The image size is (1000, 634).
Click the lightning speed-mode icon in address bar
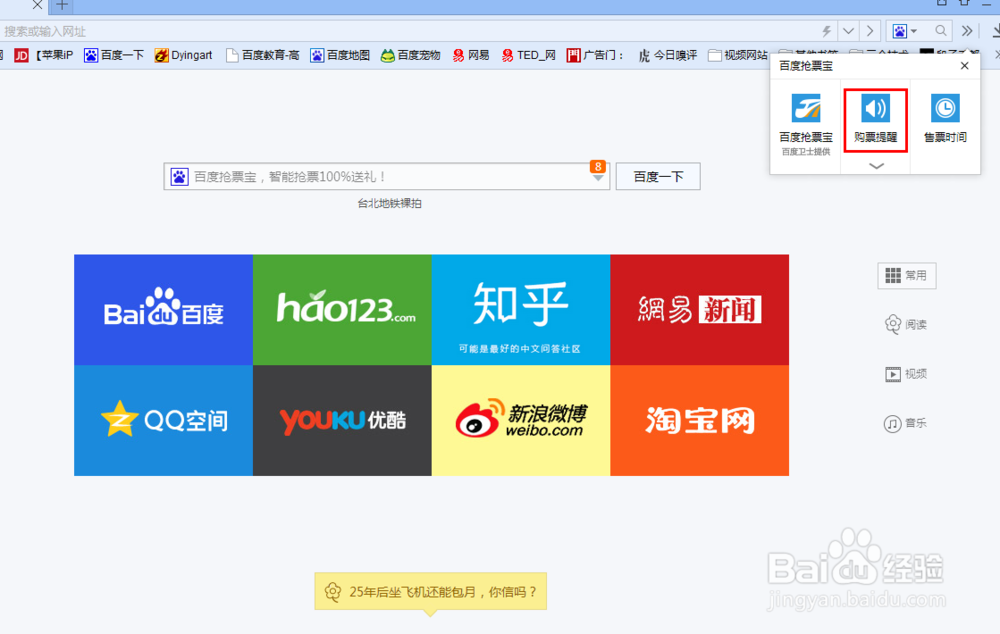click(x=827, y=31)
